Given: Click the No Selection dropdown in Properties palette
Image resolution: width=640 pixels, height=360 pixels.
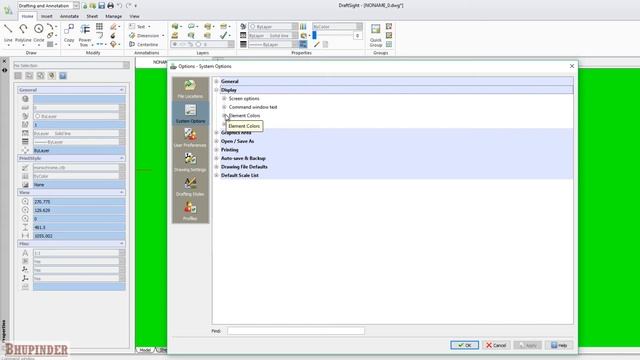Looking at the screenshot, I should tap(71, 65).
